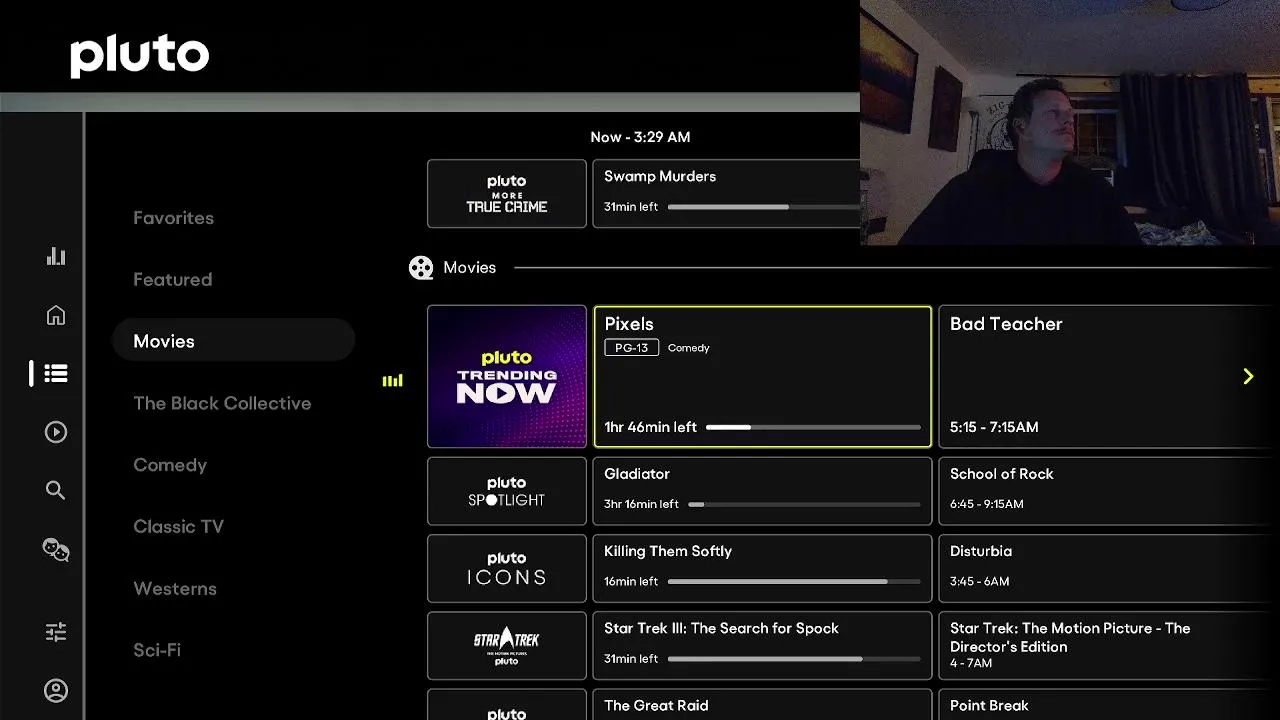Click Star Trek III progress bar
The width and height of the screenshot is (1280, 720).
coord(794,658)
